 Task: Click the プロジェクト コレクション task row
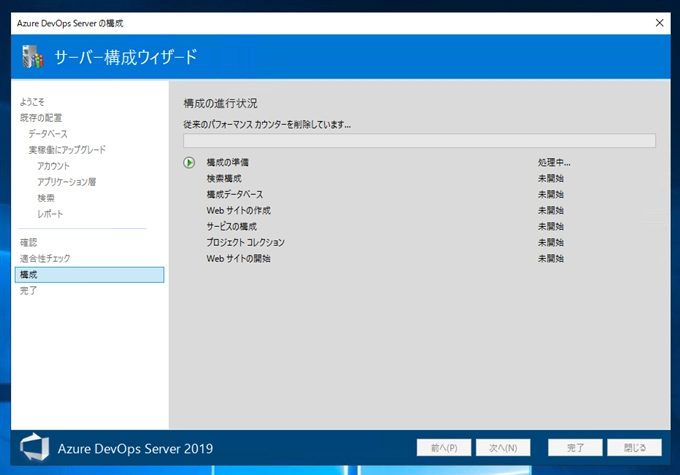click(x=245, y=243)
